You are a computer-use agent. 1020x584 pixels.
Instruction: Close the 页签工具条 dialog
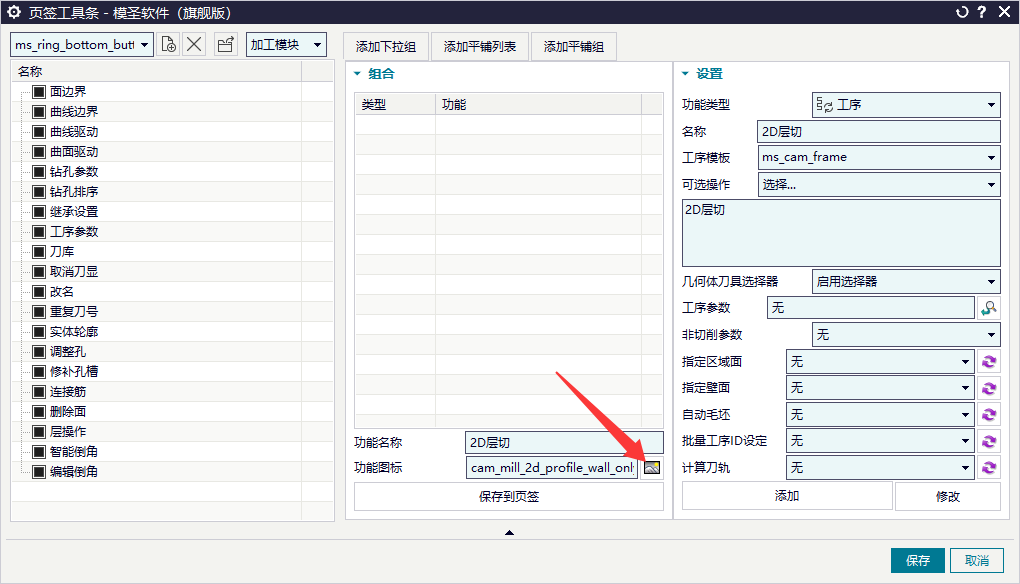1004,12
